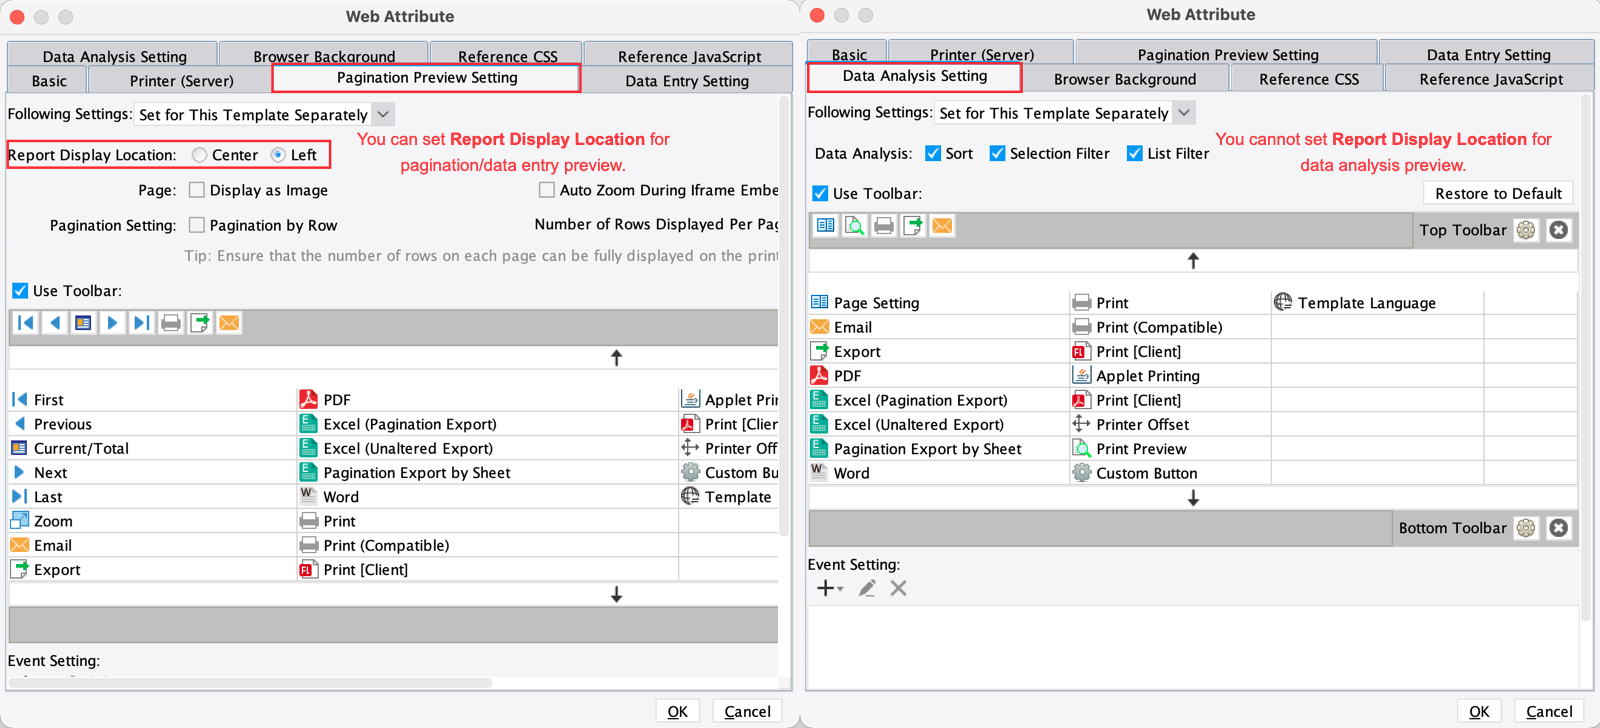
Task: Toggle Selection Filter checkbox
Action: point(997,153)
